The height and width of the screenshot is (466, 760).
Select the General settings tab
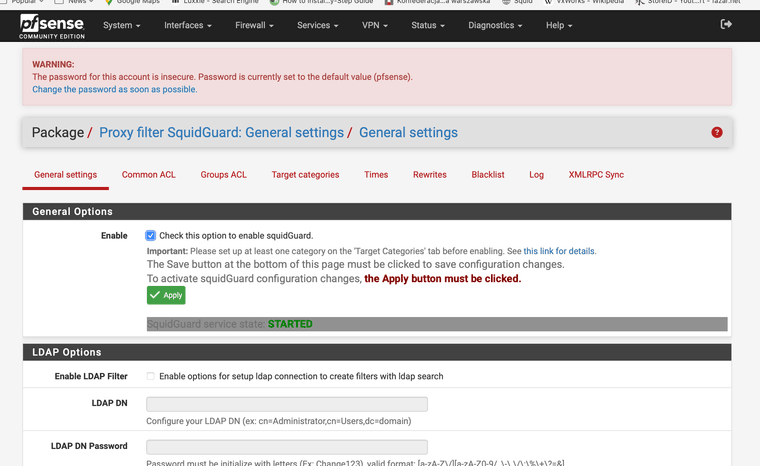click(x=65, y=175)
